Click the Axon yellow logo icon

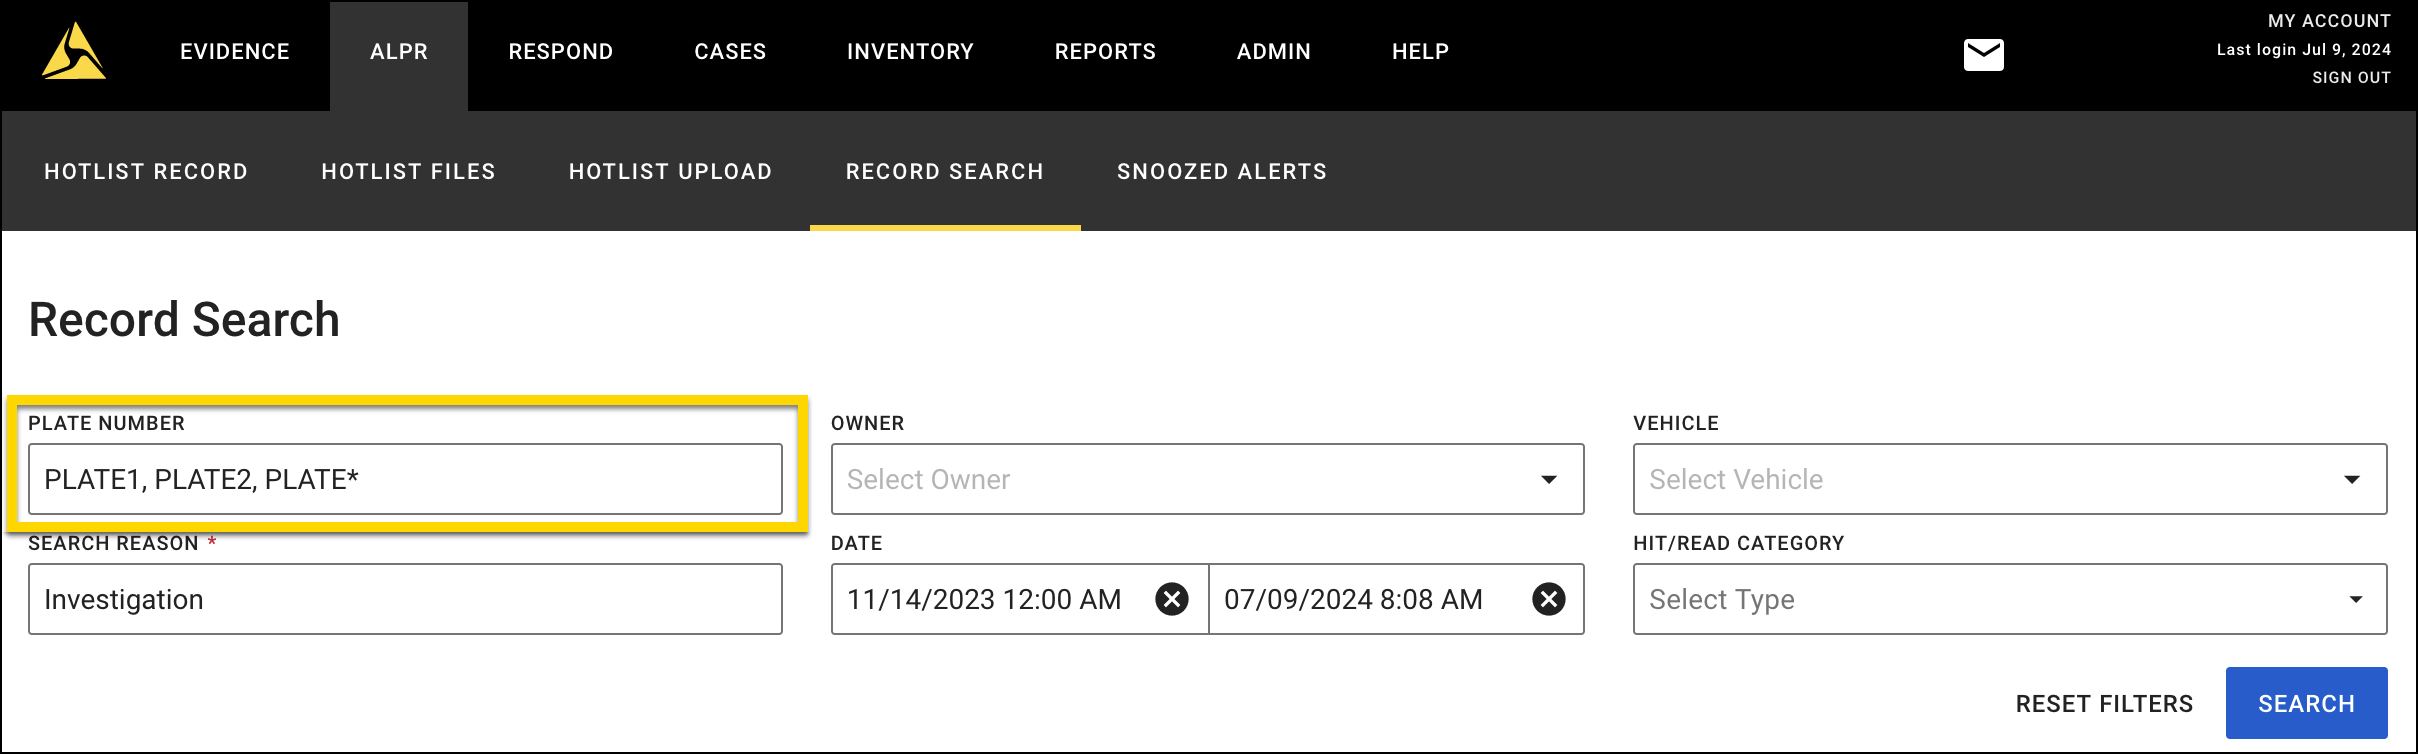point(73,52)
